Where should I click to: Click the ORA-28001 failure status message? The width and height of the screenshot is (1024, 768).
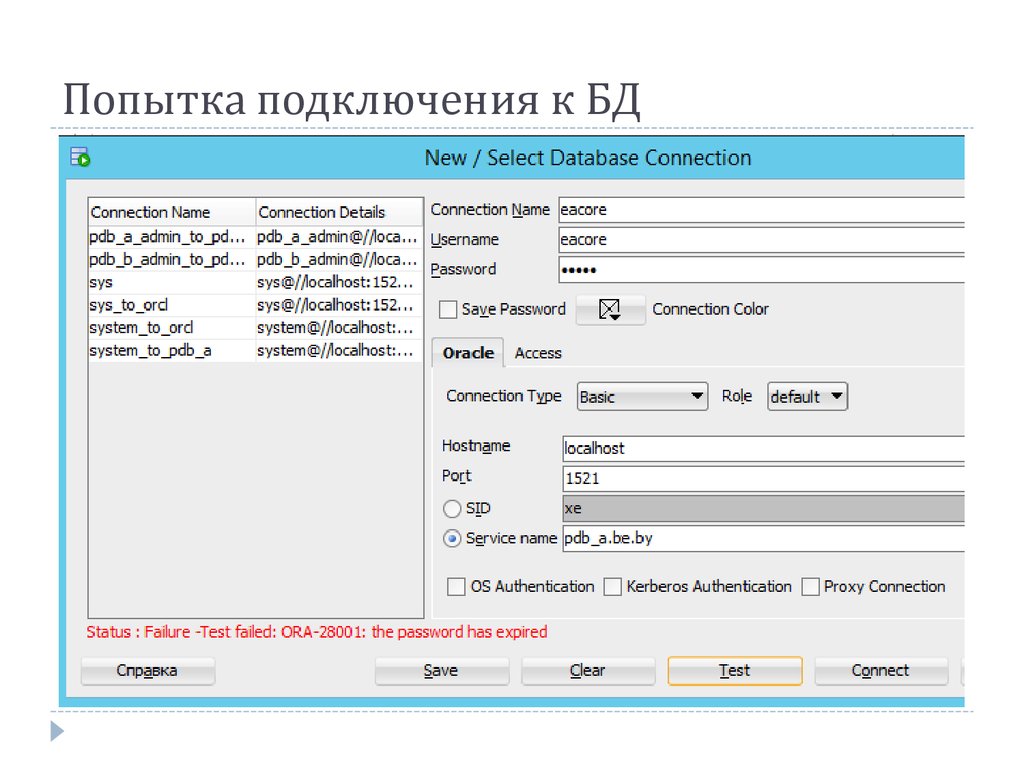[317, 632]
